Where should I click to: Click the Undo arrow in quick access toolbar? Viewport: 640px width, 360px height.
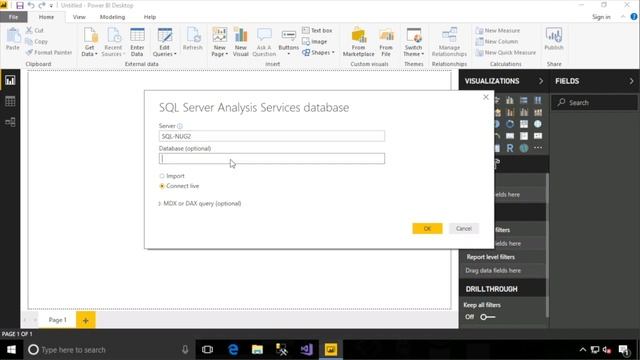(x=31, y=5)
